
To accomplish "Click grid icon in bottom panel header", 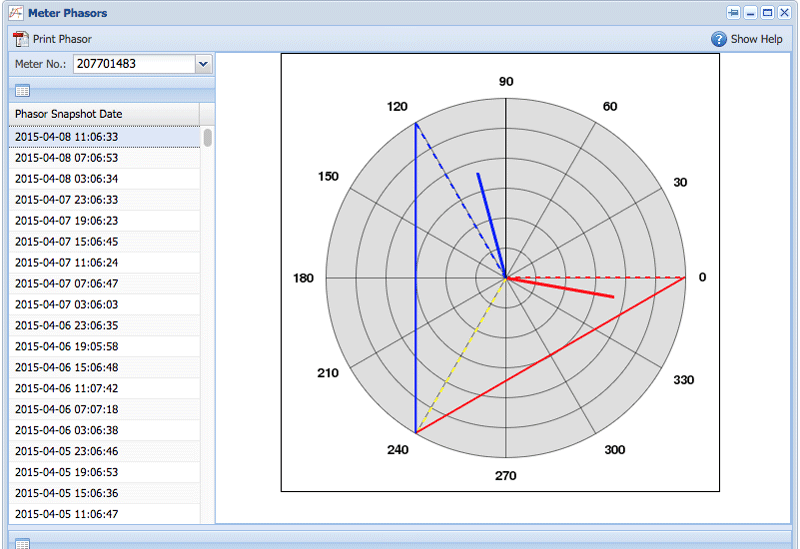I will tap(22, 543).
